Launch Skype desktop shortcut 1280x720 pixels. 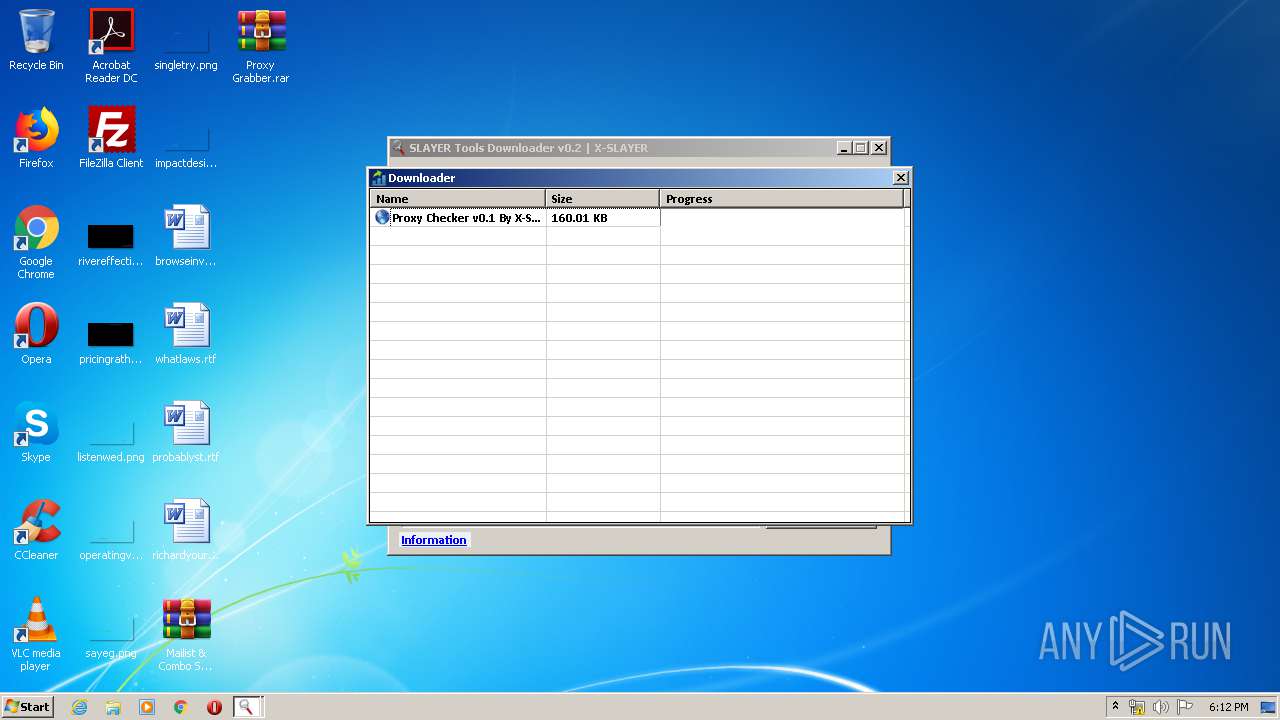(x=36, y=432)
